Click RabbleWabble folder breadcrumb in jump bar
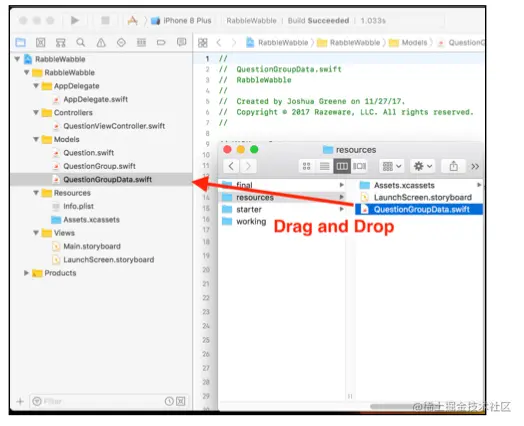 [349, 43]
